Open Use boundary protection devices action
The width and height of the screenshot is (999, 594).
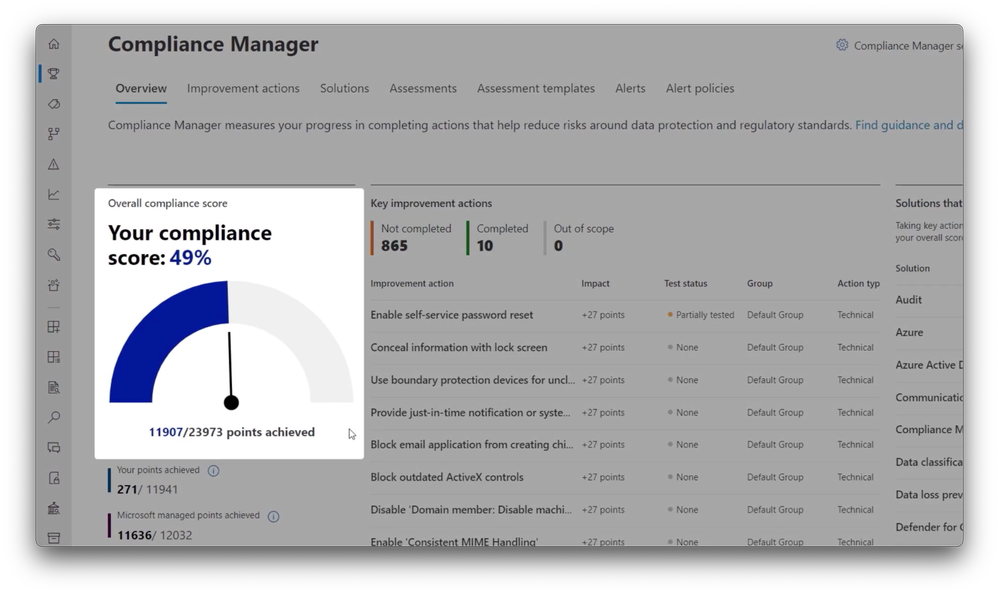coord(473,380)
